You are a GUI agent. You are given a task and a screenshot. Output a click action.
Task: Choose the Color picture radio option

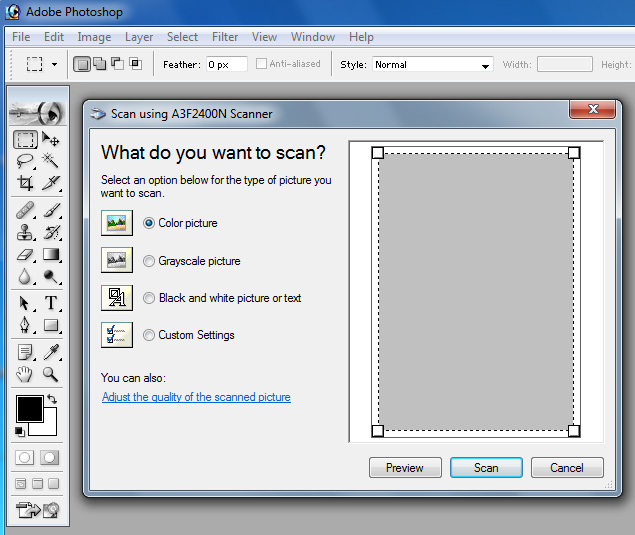tap(149, 223)
